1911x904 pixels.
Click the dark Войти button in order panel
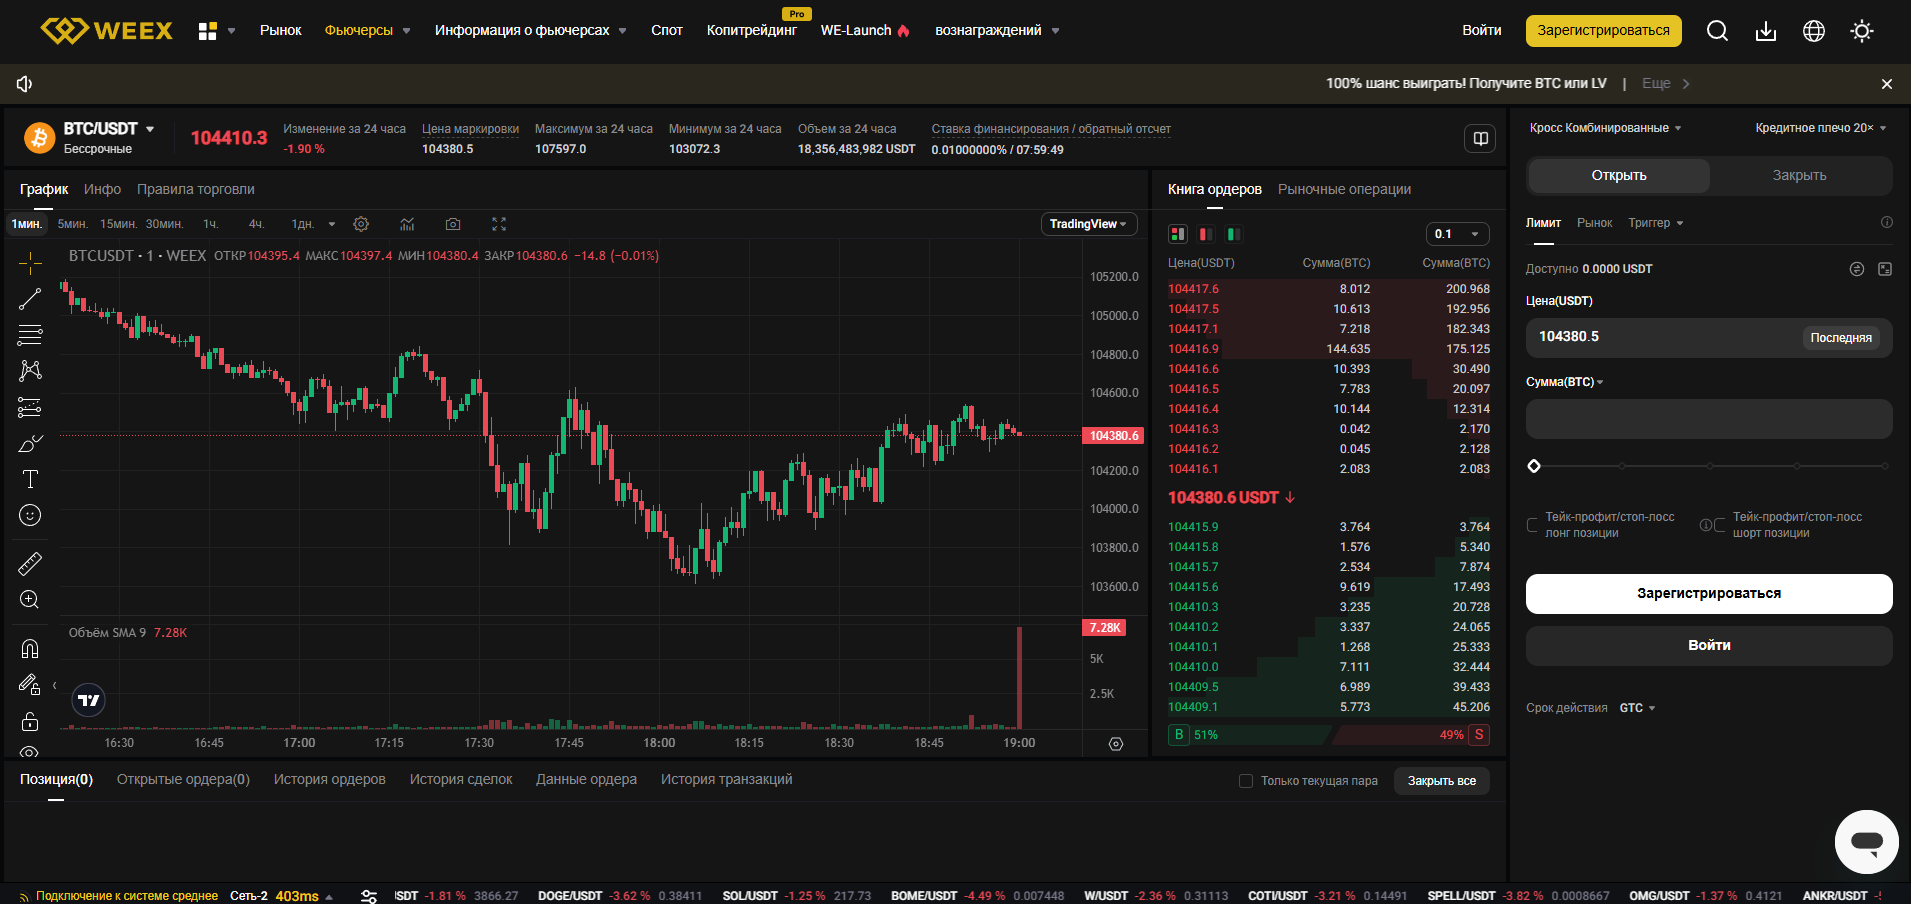pos(1709,646)
